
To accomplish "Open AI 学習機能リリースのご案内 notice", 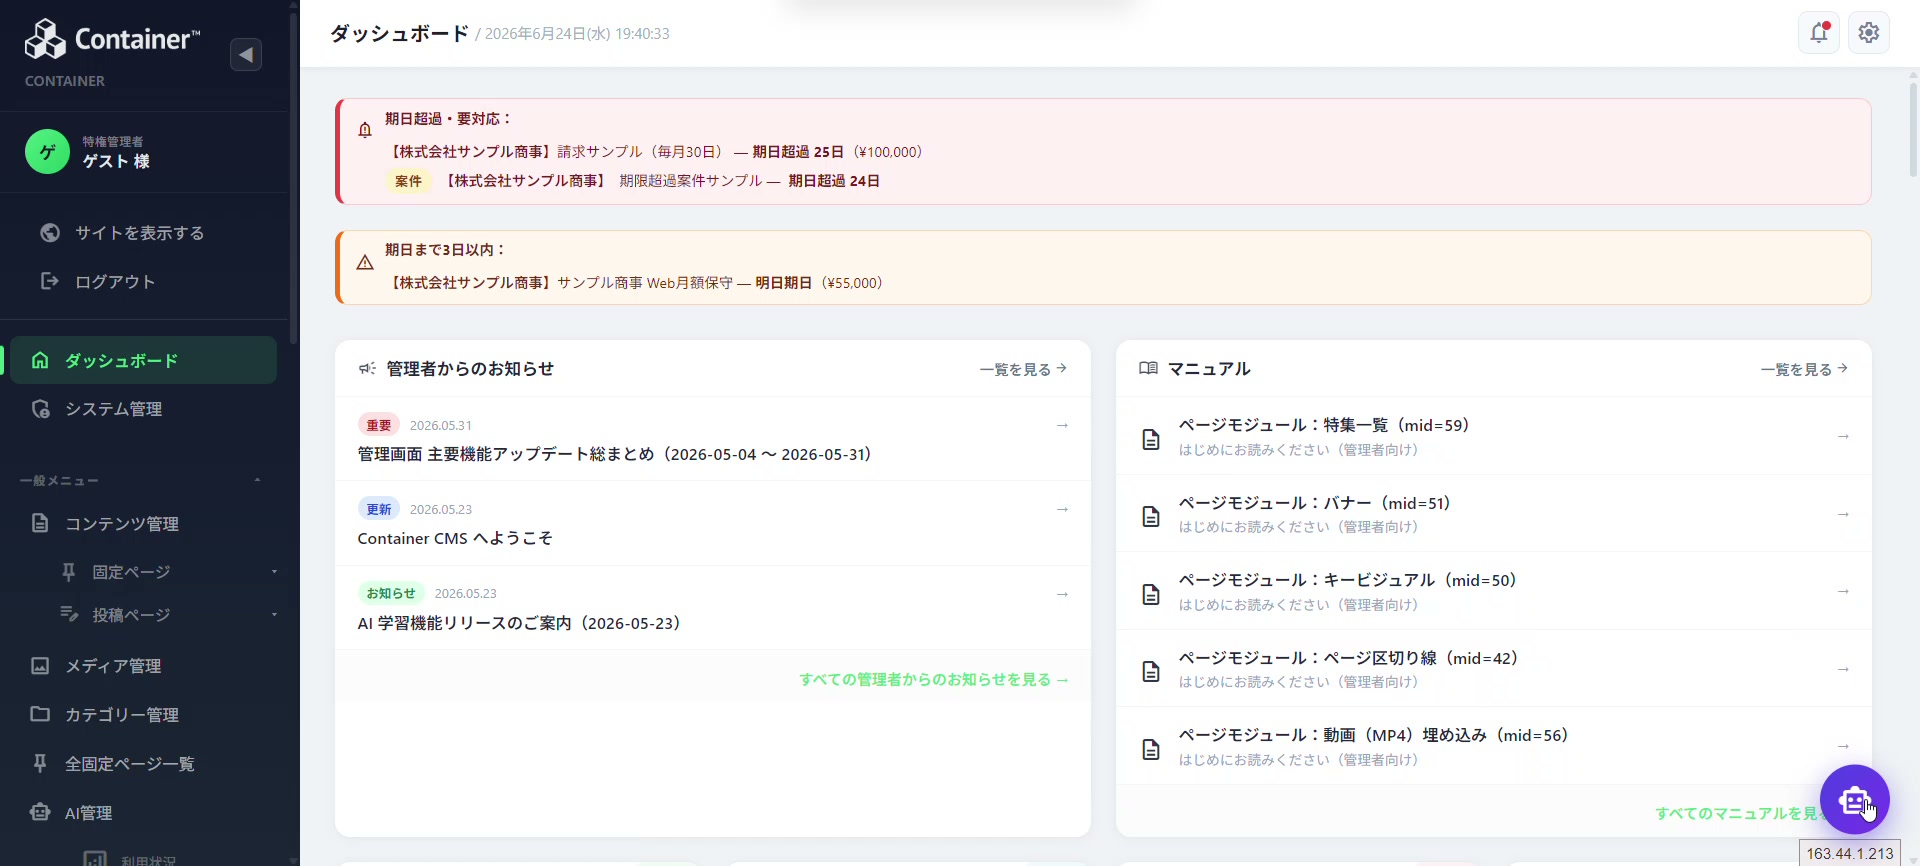I will tap(712, 608).
